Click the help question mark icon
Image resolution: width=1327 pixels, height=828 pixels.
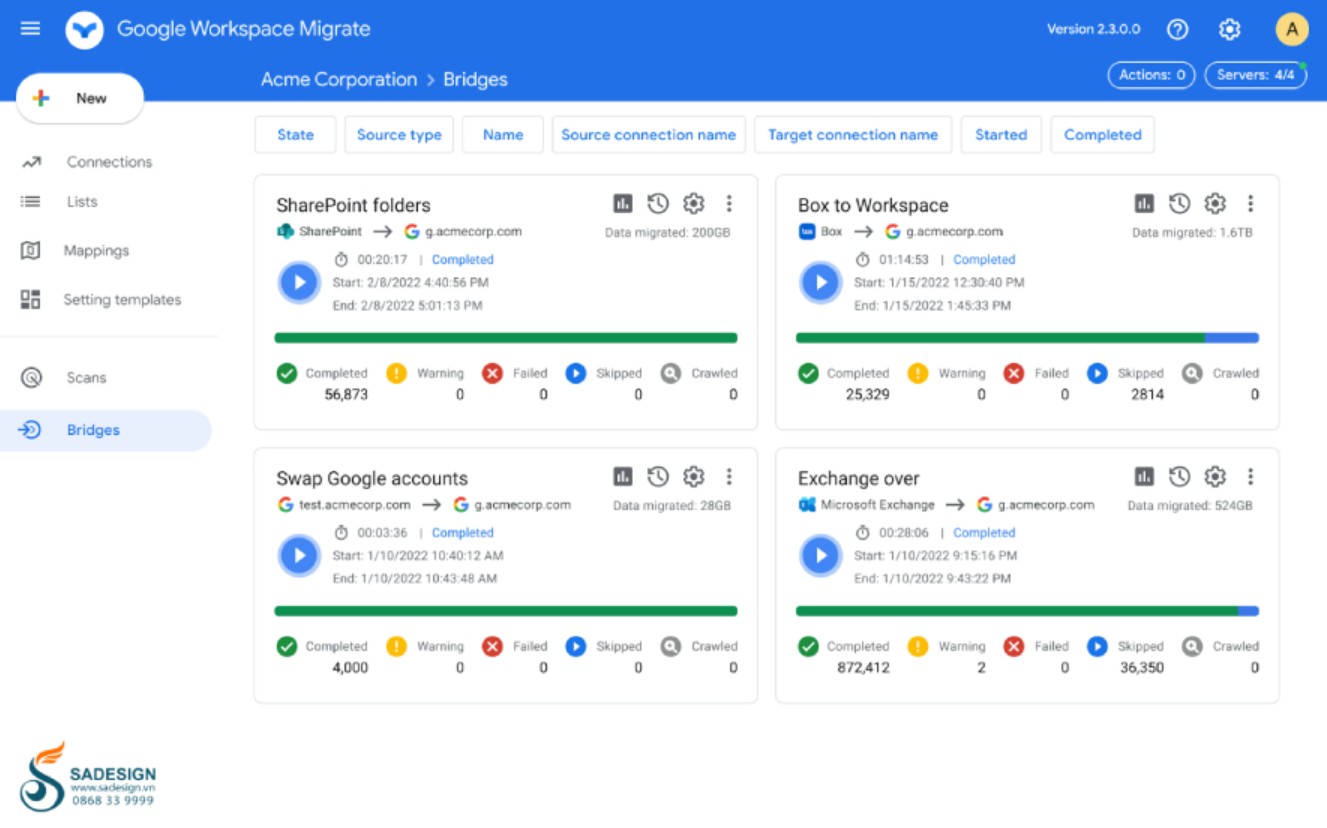1178,29
